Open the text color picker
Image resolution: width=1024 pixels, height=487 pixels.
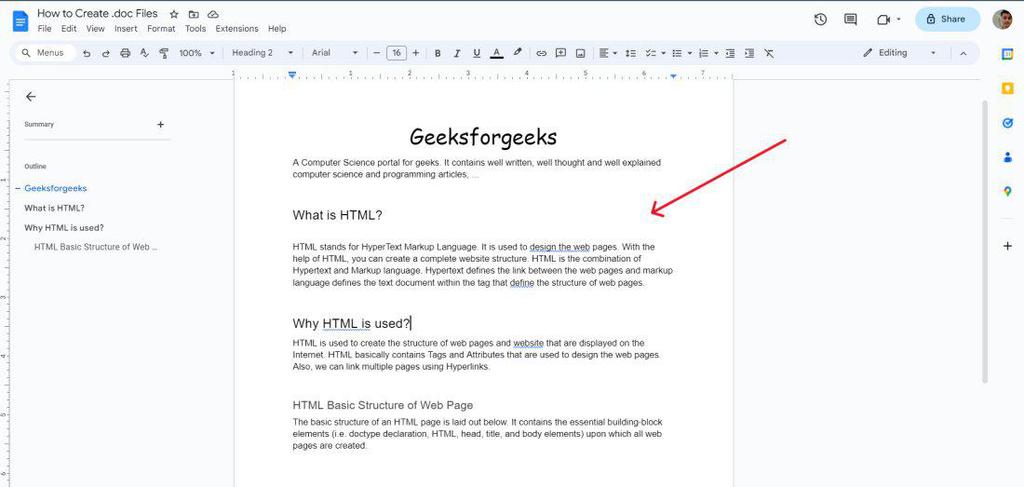[496, 54]
